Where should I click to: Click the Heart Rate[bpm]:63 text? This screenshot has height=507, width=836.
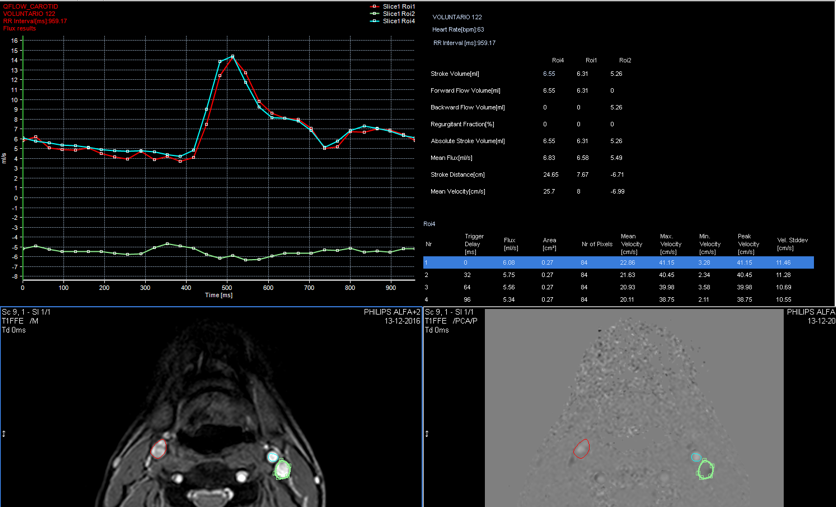tap(459, 30)
